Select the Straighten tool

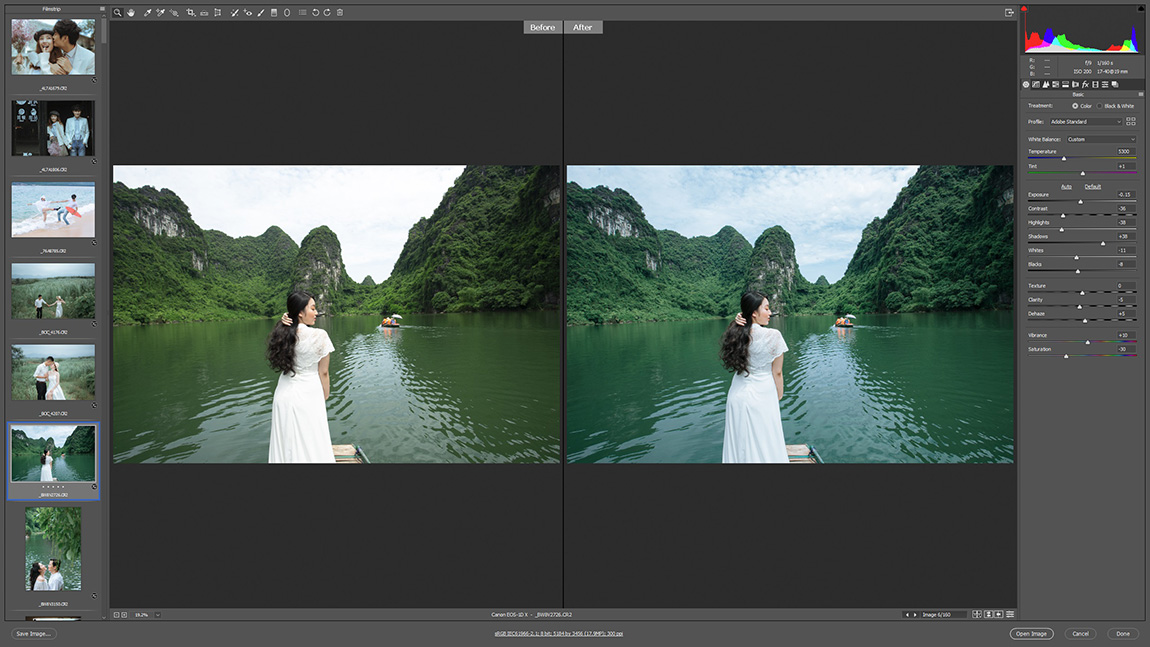pyautogui.click(x=204, y=12)
